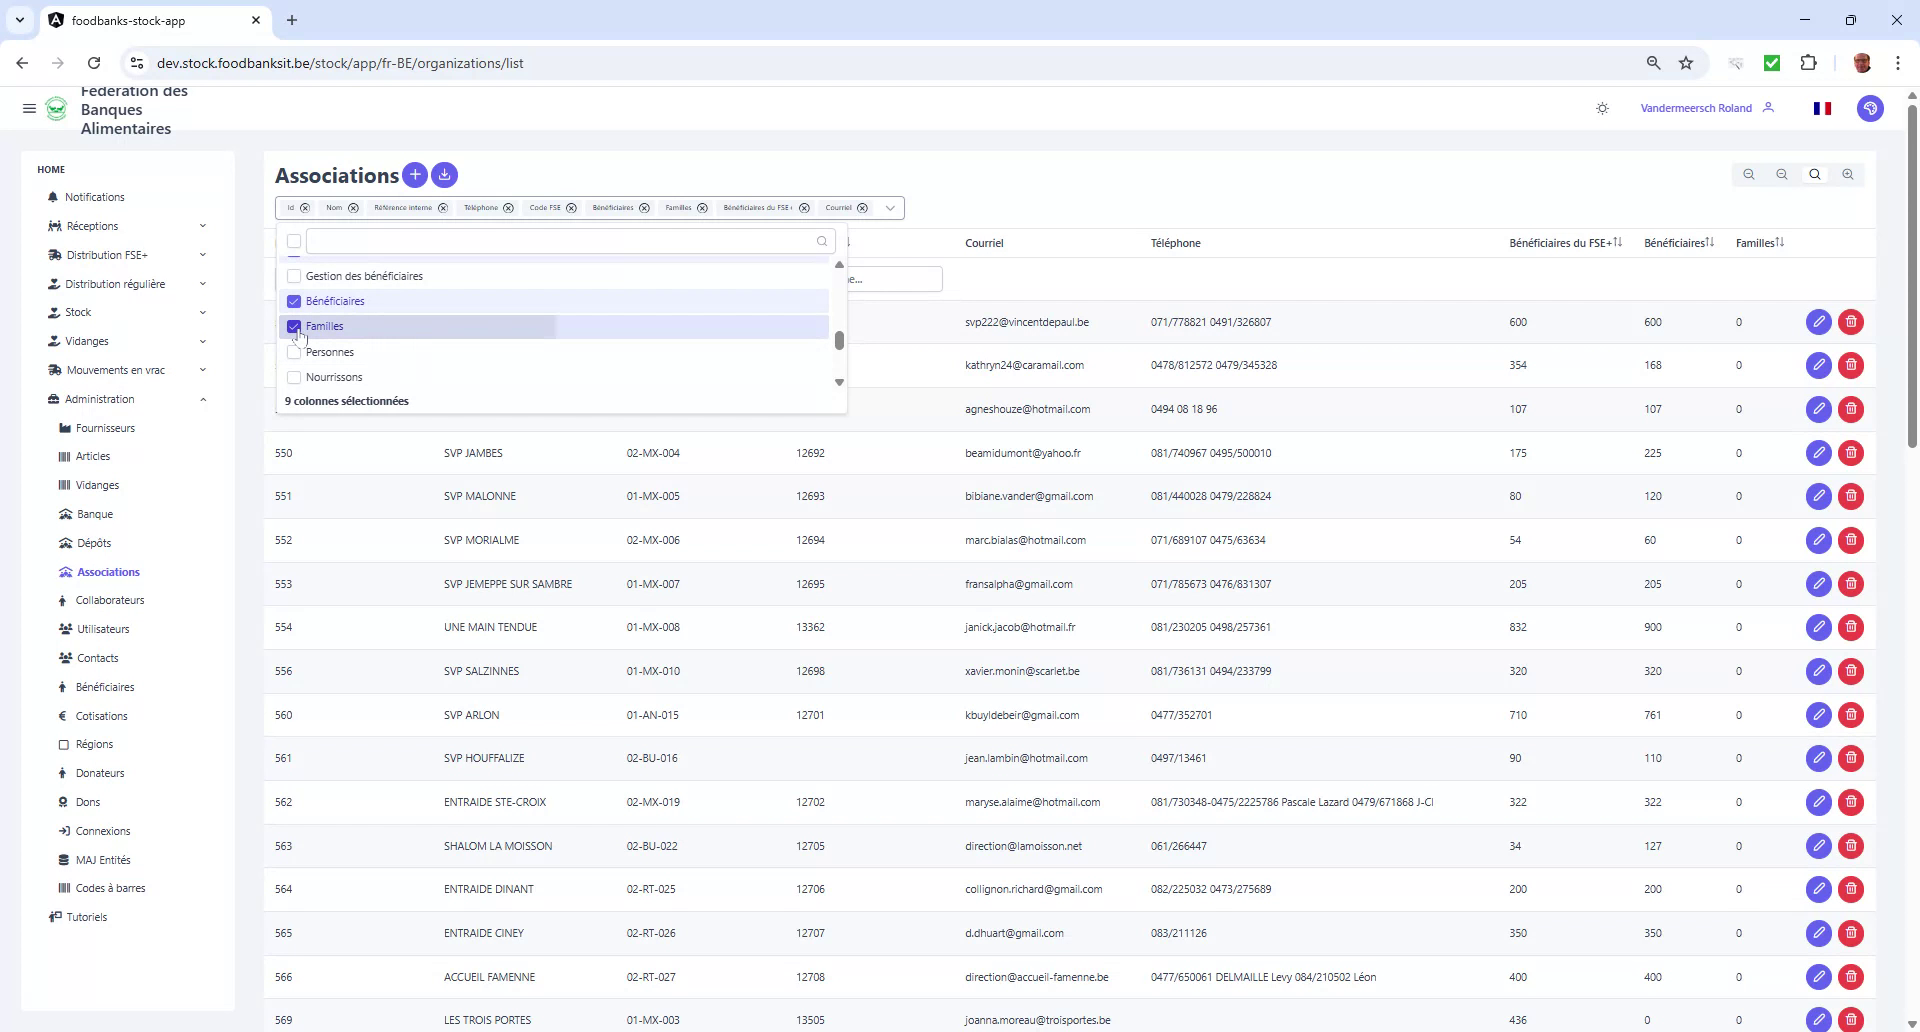Viewport: 1920px width, 1032px height.
Task: Expand hidden filter chips with chevron arrow
Action: click(x=890, y=207)
